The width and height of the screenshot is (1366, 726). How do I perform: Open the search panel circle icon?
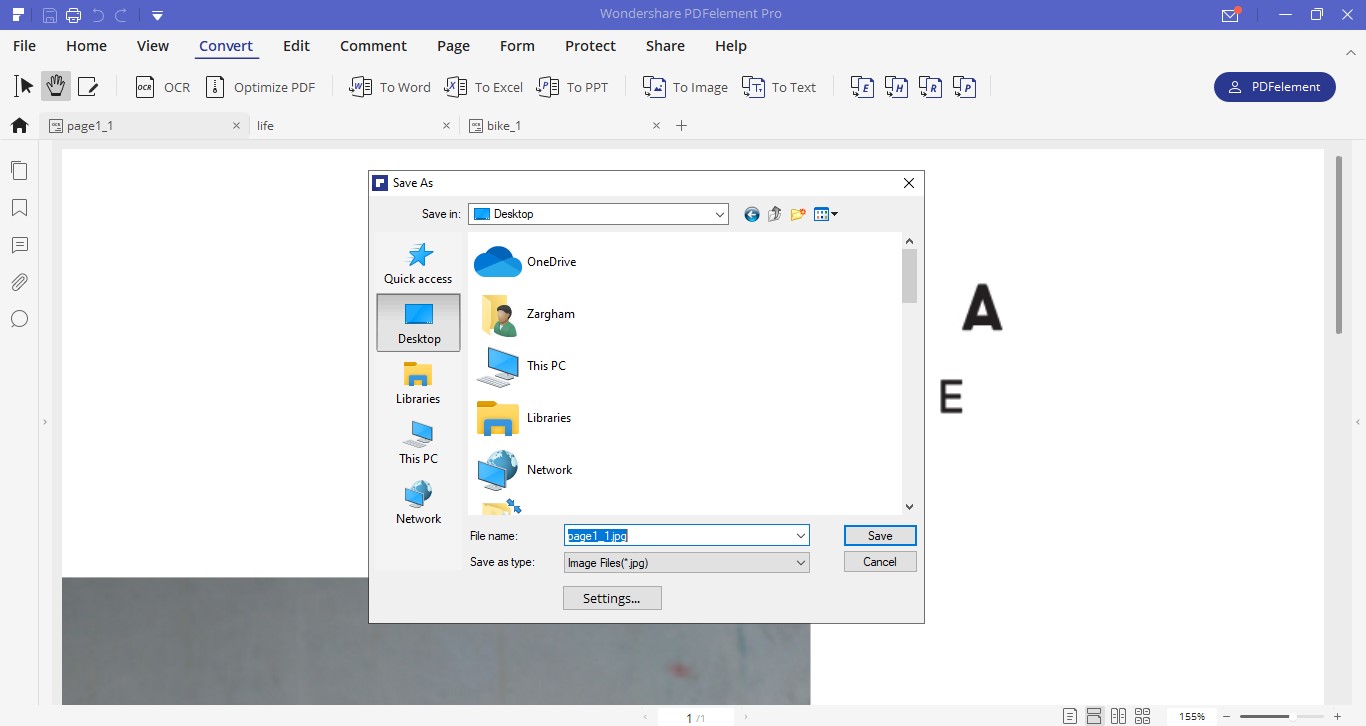19,319
